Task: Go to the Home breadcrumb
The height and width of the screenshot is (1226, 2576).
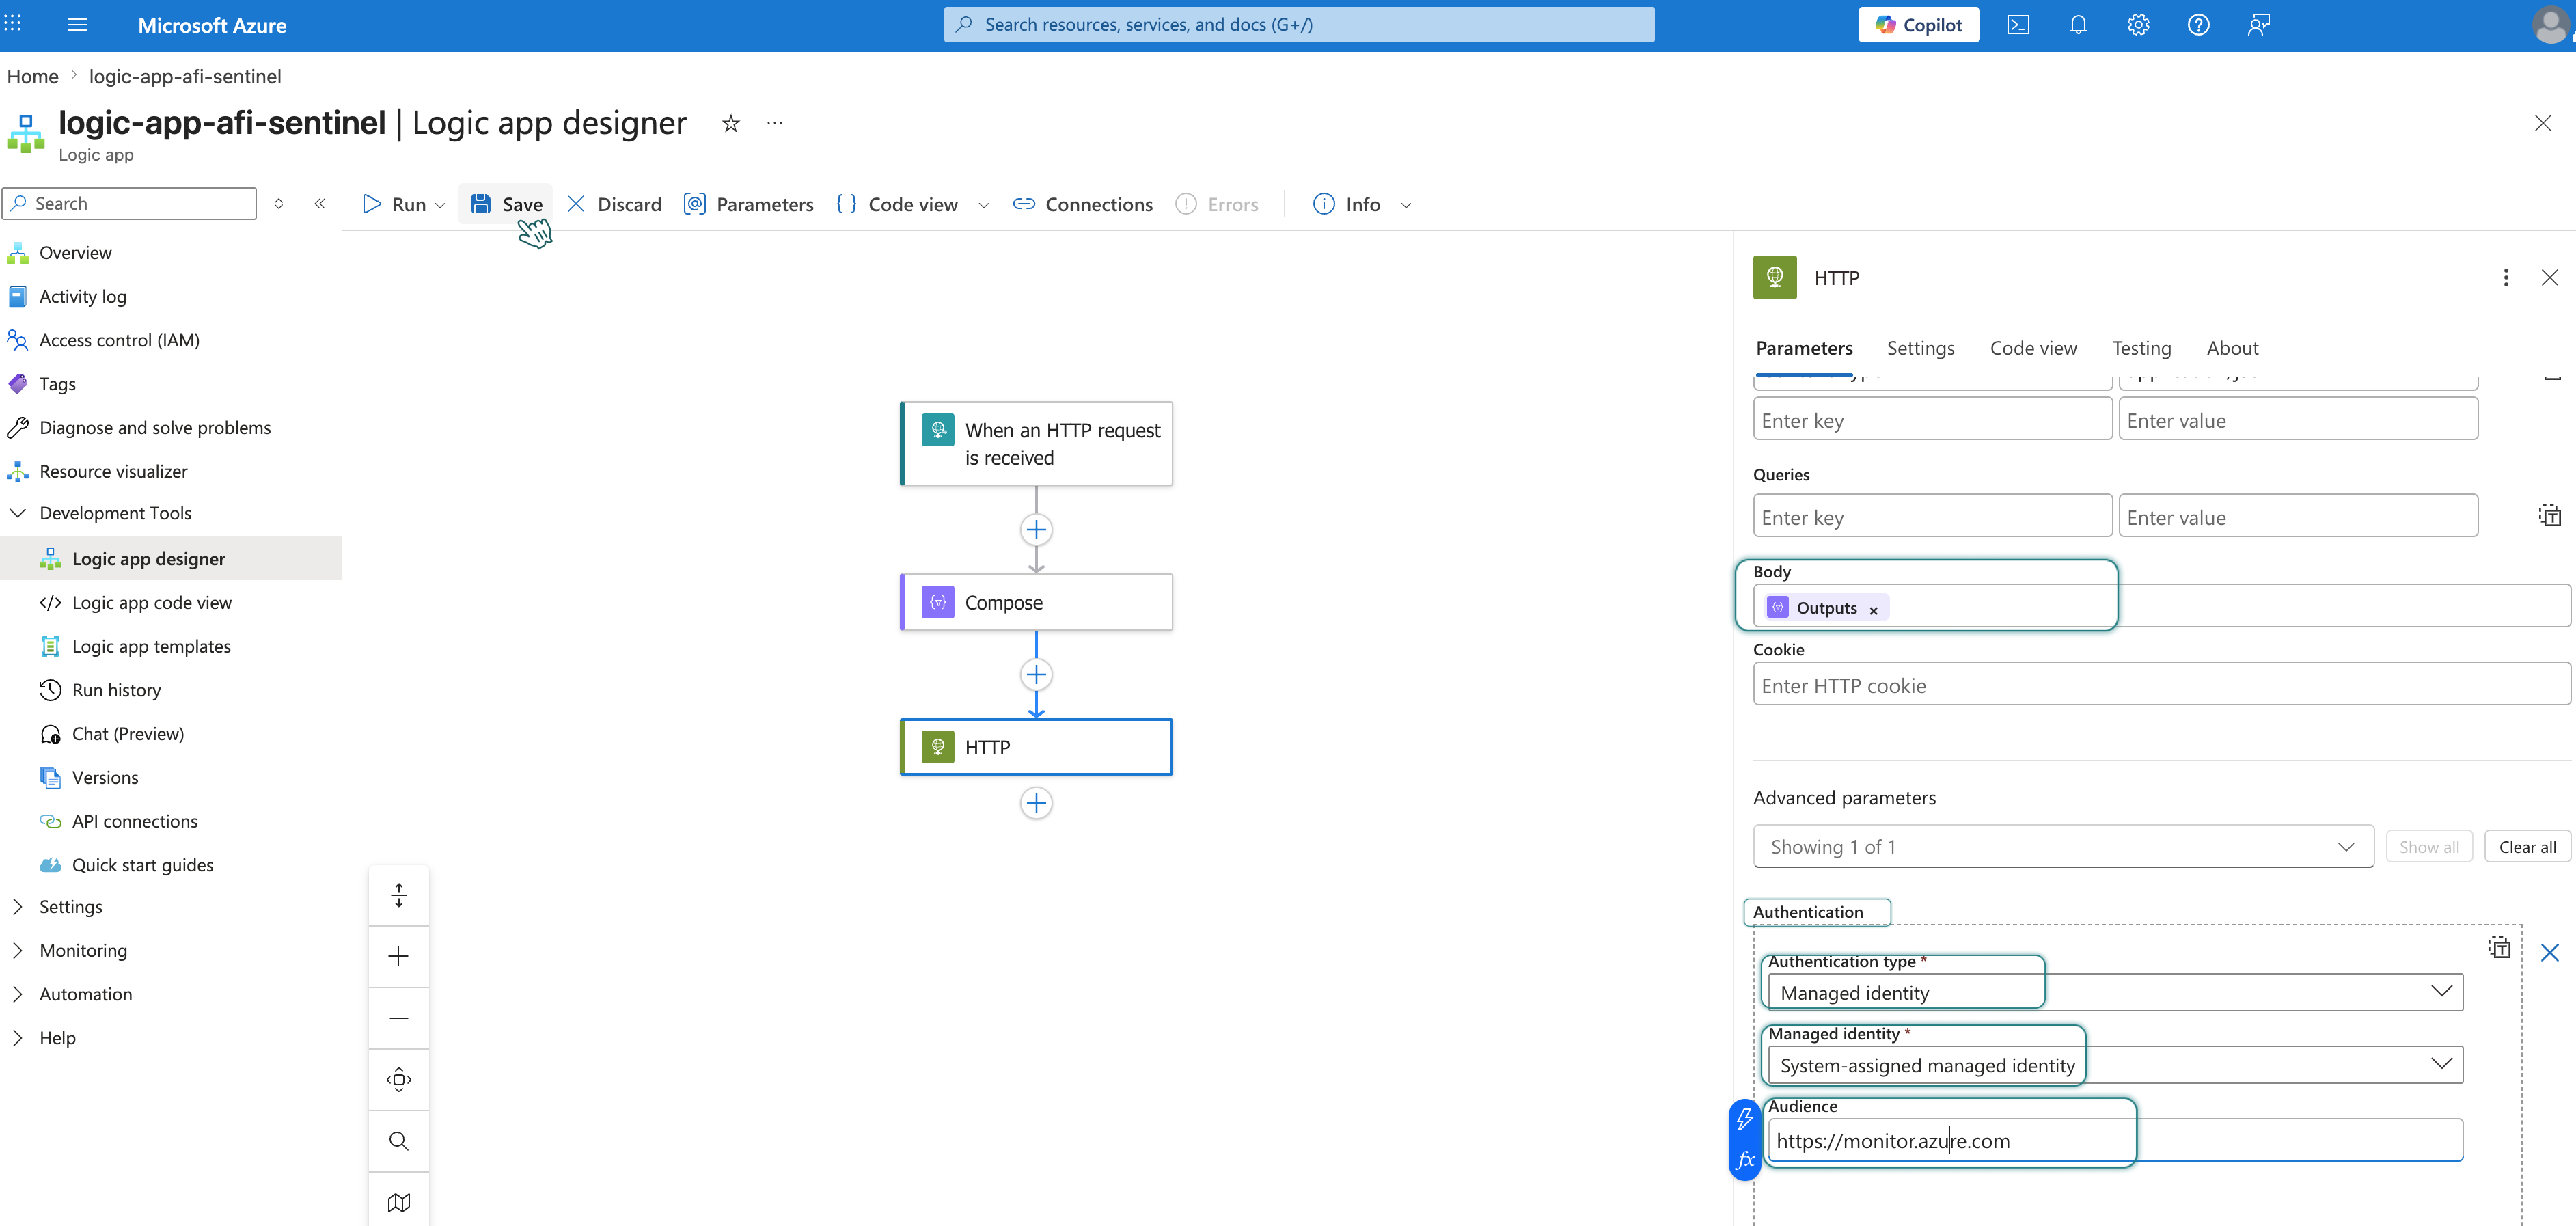Action: coord(33,77)
